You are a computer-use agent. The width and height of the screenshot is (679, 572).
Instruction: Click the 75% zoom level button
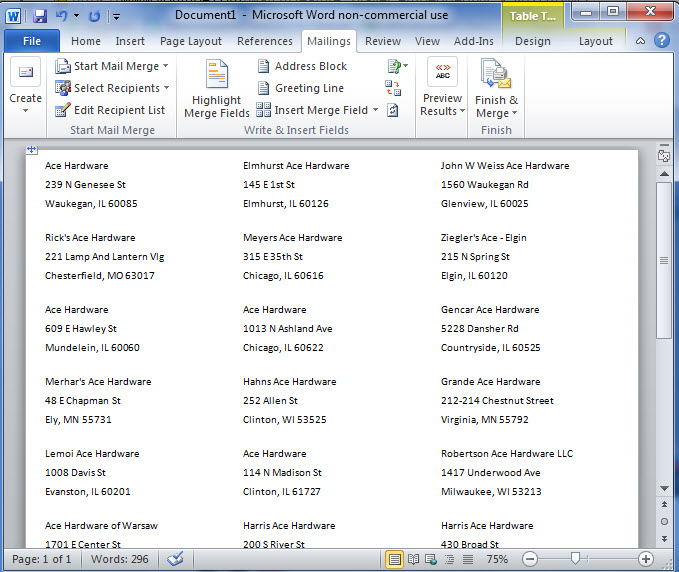497,559
